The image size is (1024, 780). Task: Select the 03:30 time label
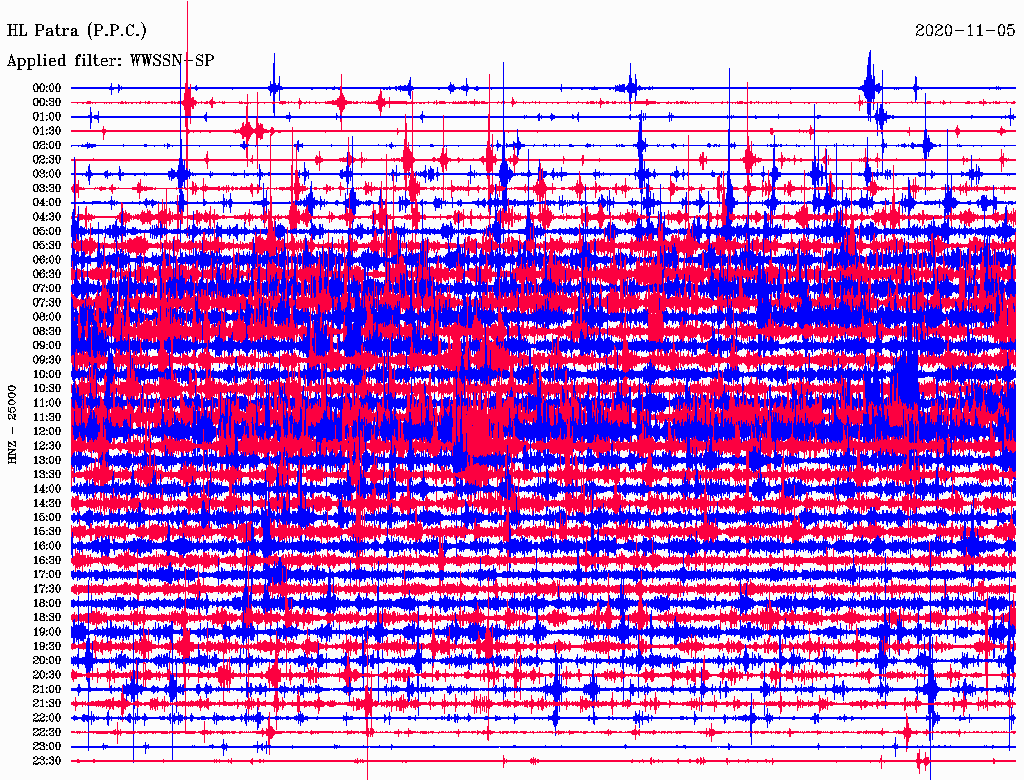(x=47, y=188)
